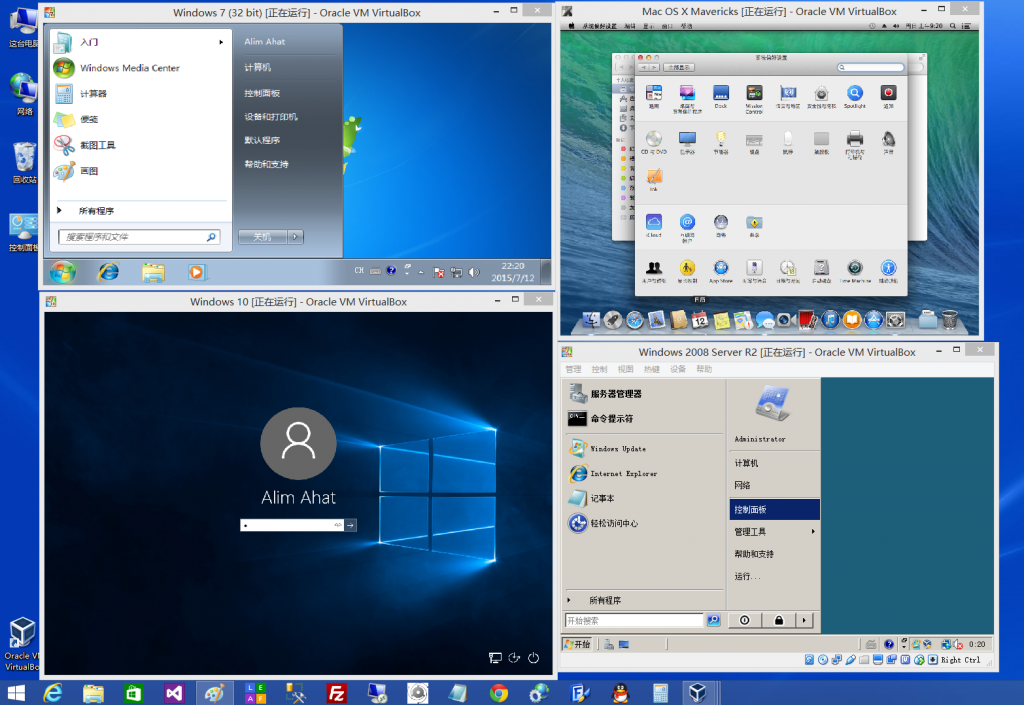This screenshot has width=1024, height=705.
Task: Open Dock pane in Mac System Preferences
Action: tap(720, 97)
